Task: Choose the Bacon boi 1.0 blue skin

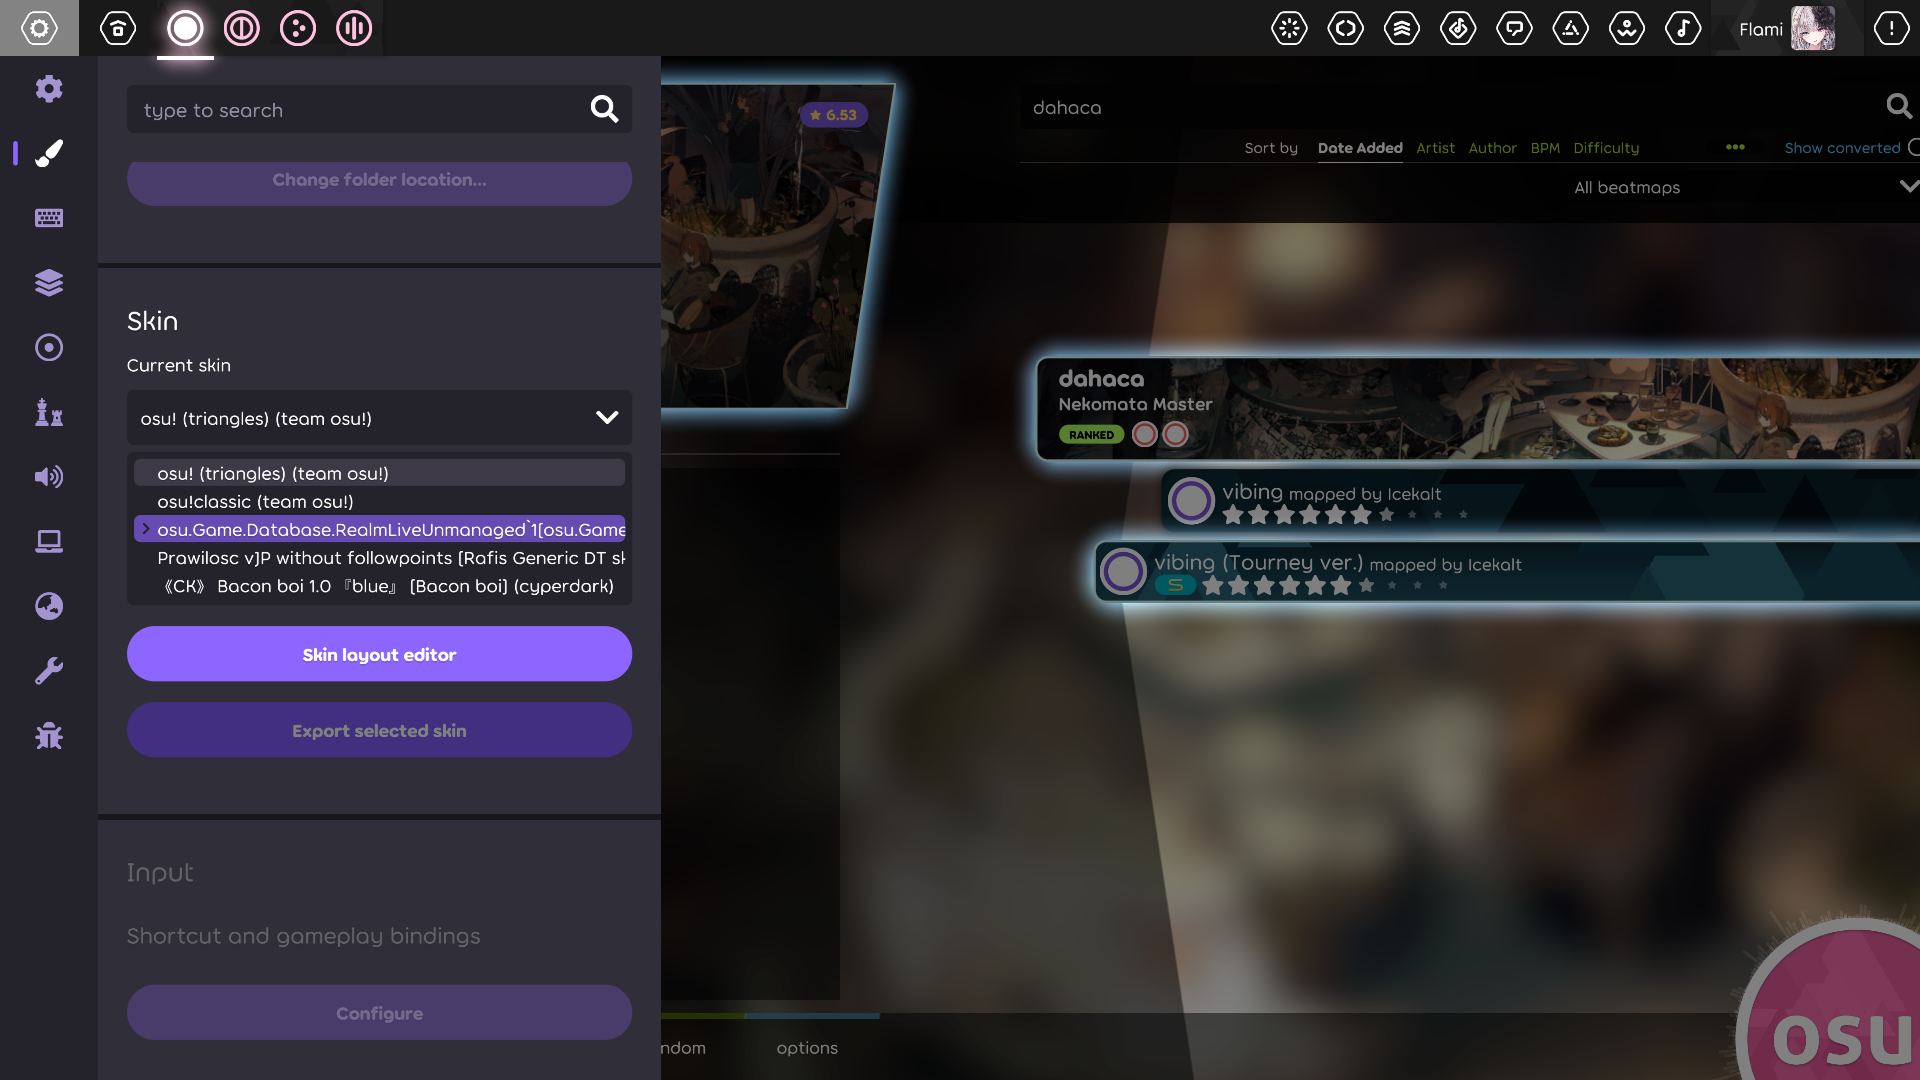Action: click(379, 585)
